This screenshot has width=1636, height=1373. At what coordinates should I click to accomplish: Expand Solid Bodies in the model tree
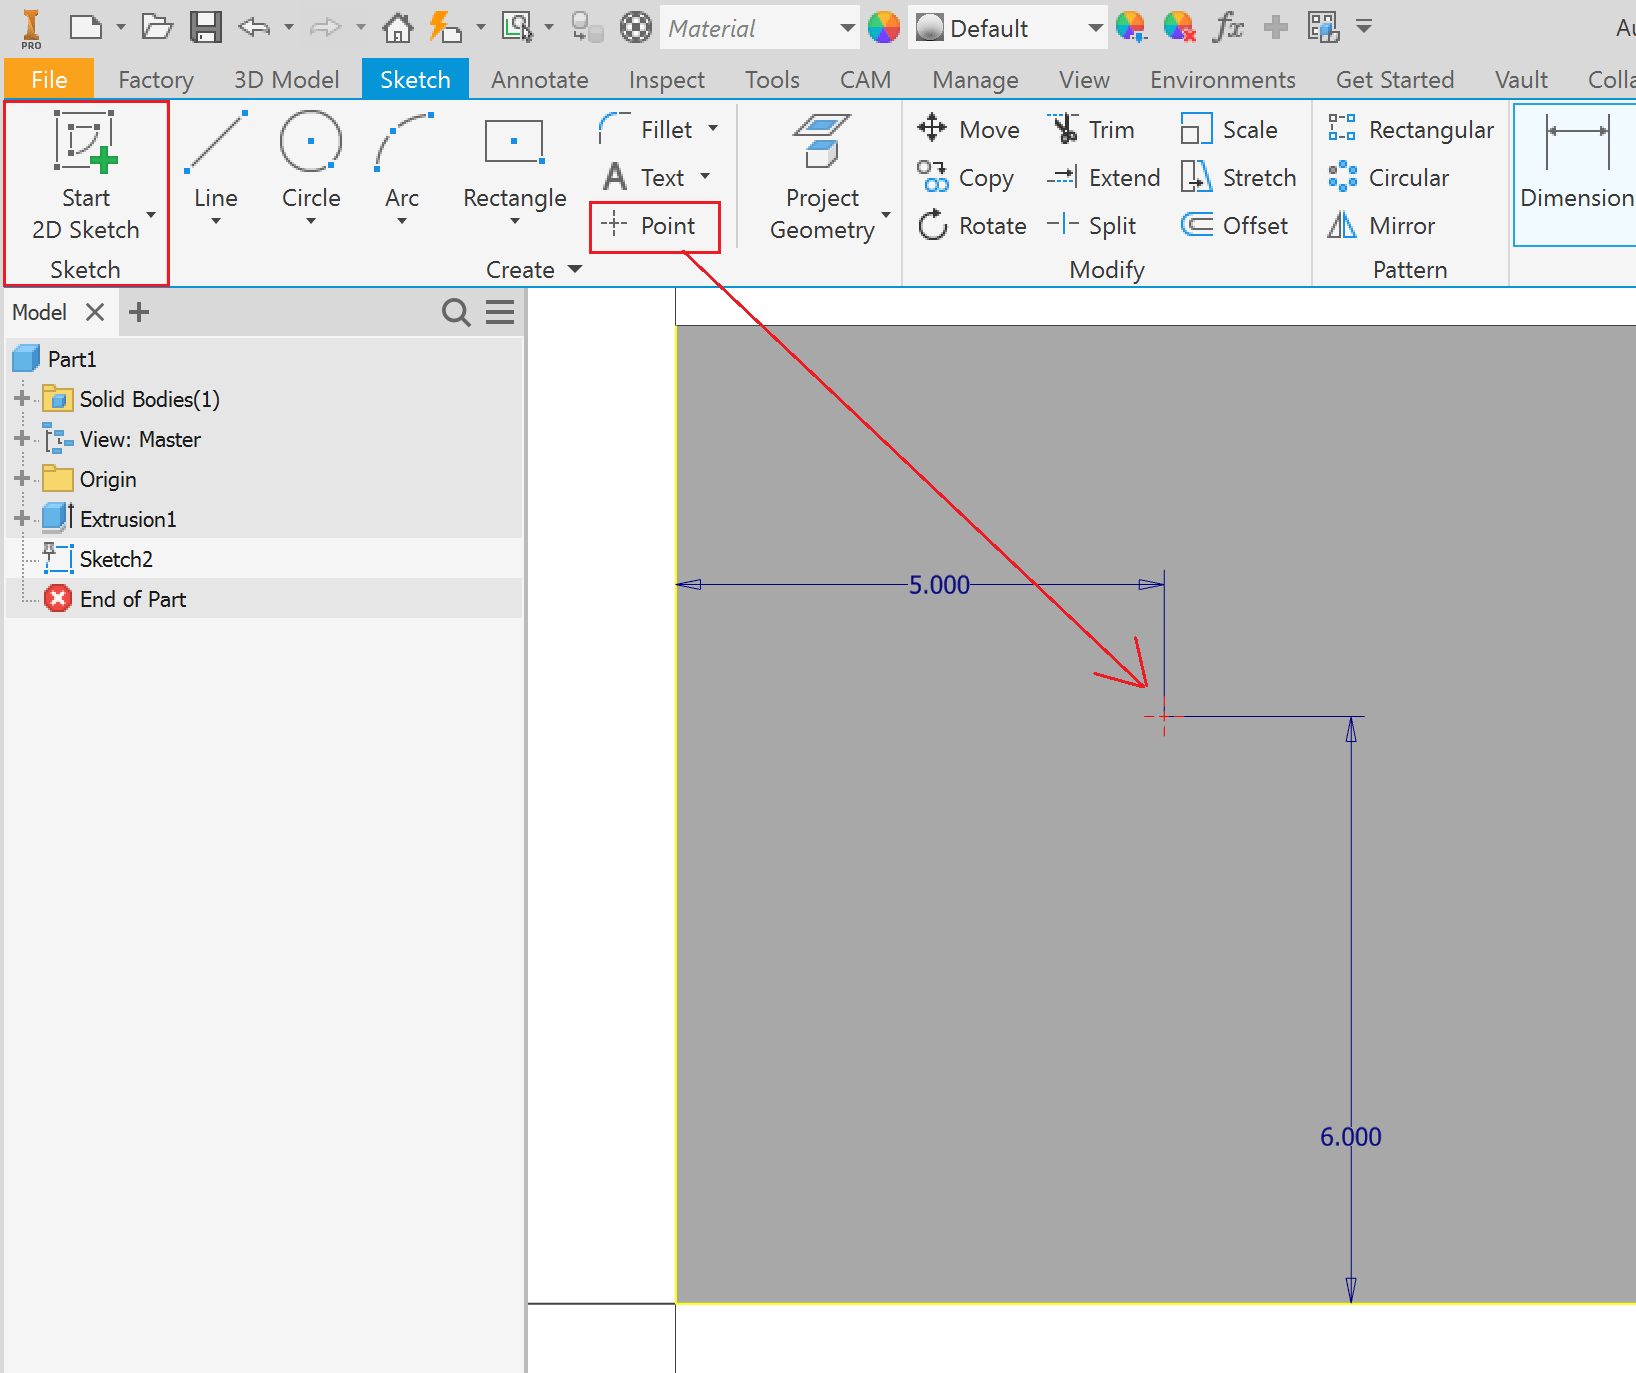pos(21,398)
